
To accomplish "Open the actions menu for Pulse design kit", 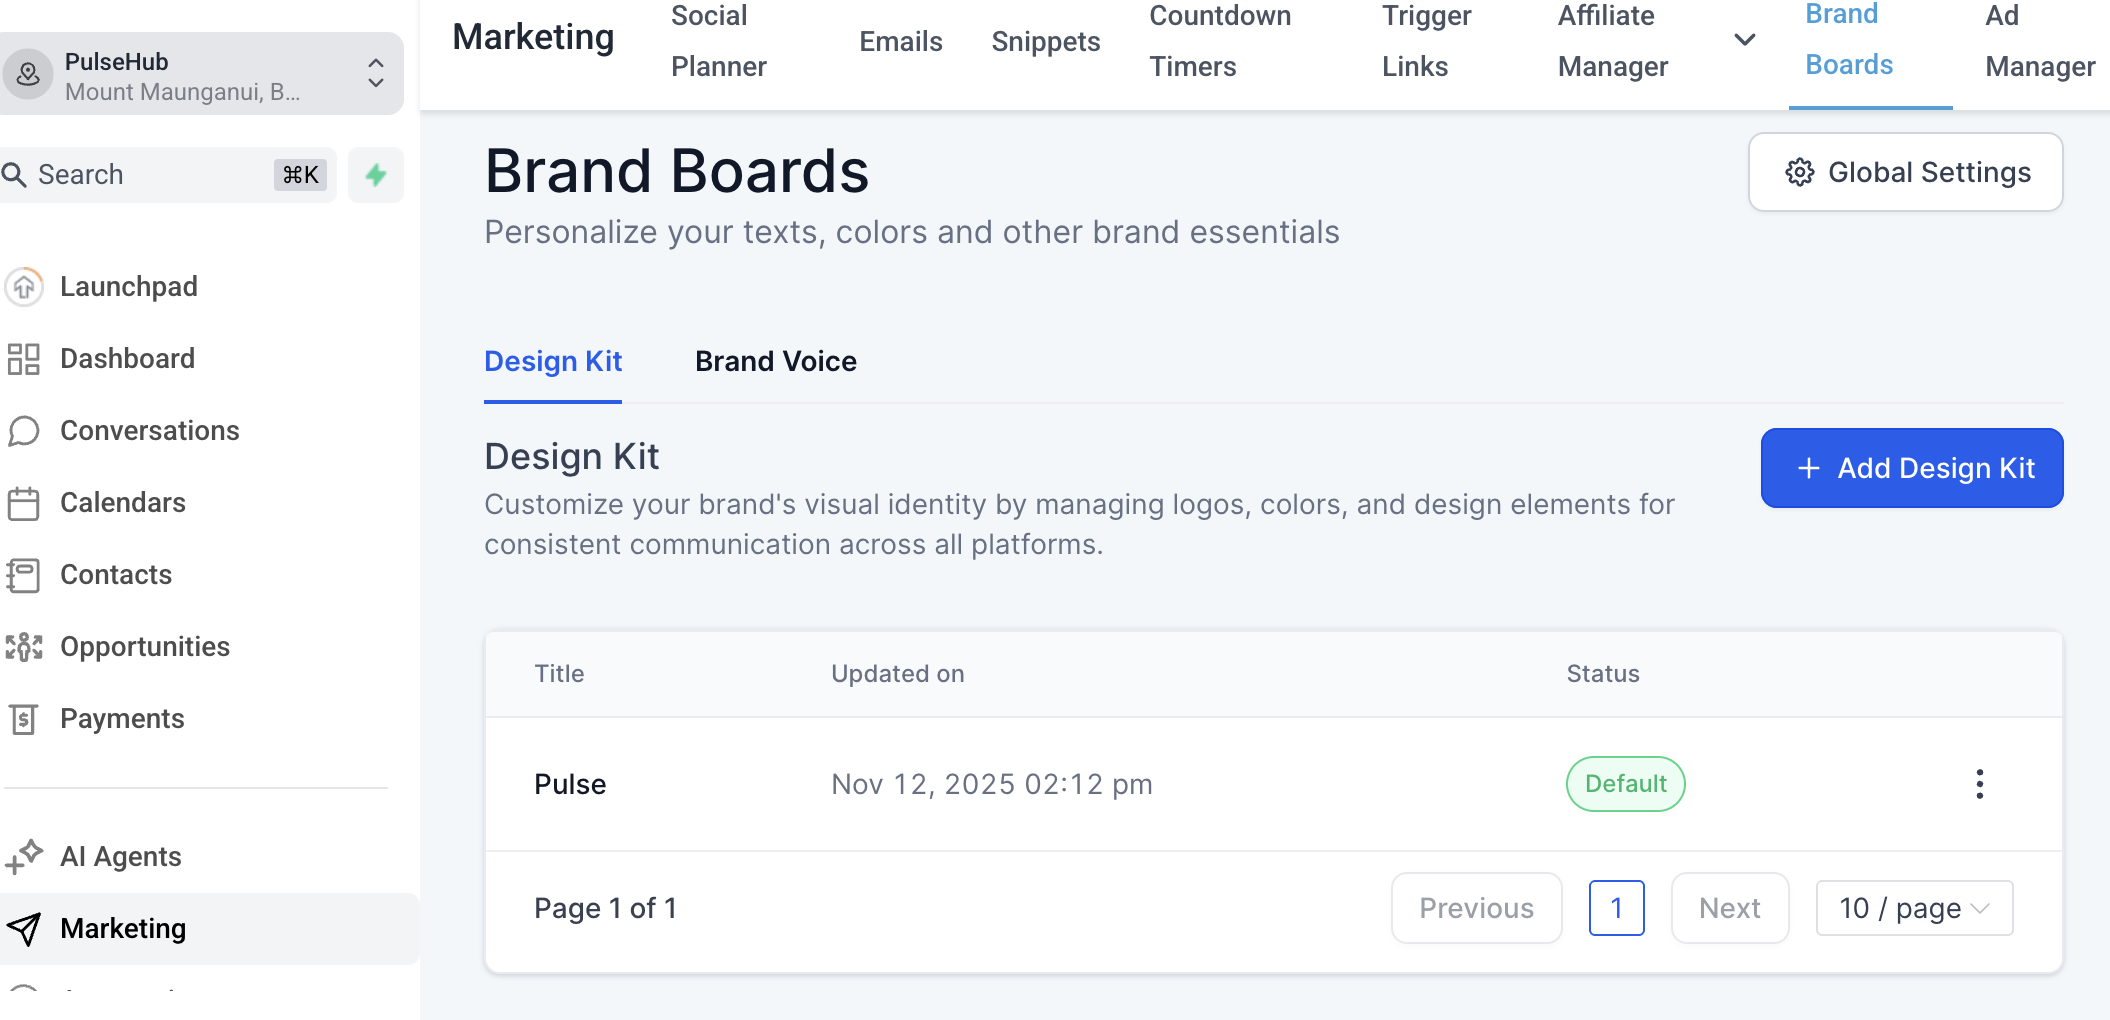I will pos(1980,784).
